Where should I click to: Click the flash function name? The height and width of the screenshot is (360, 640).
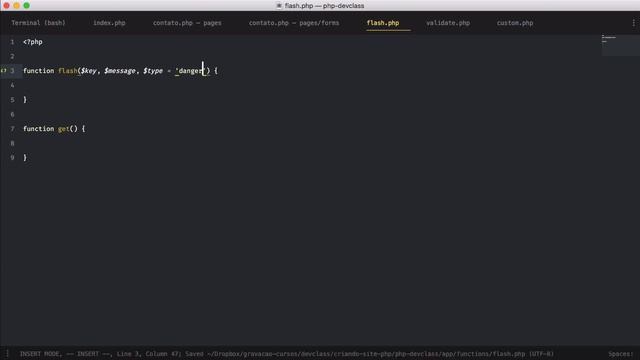[67, 71]
